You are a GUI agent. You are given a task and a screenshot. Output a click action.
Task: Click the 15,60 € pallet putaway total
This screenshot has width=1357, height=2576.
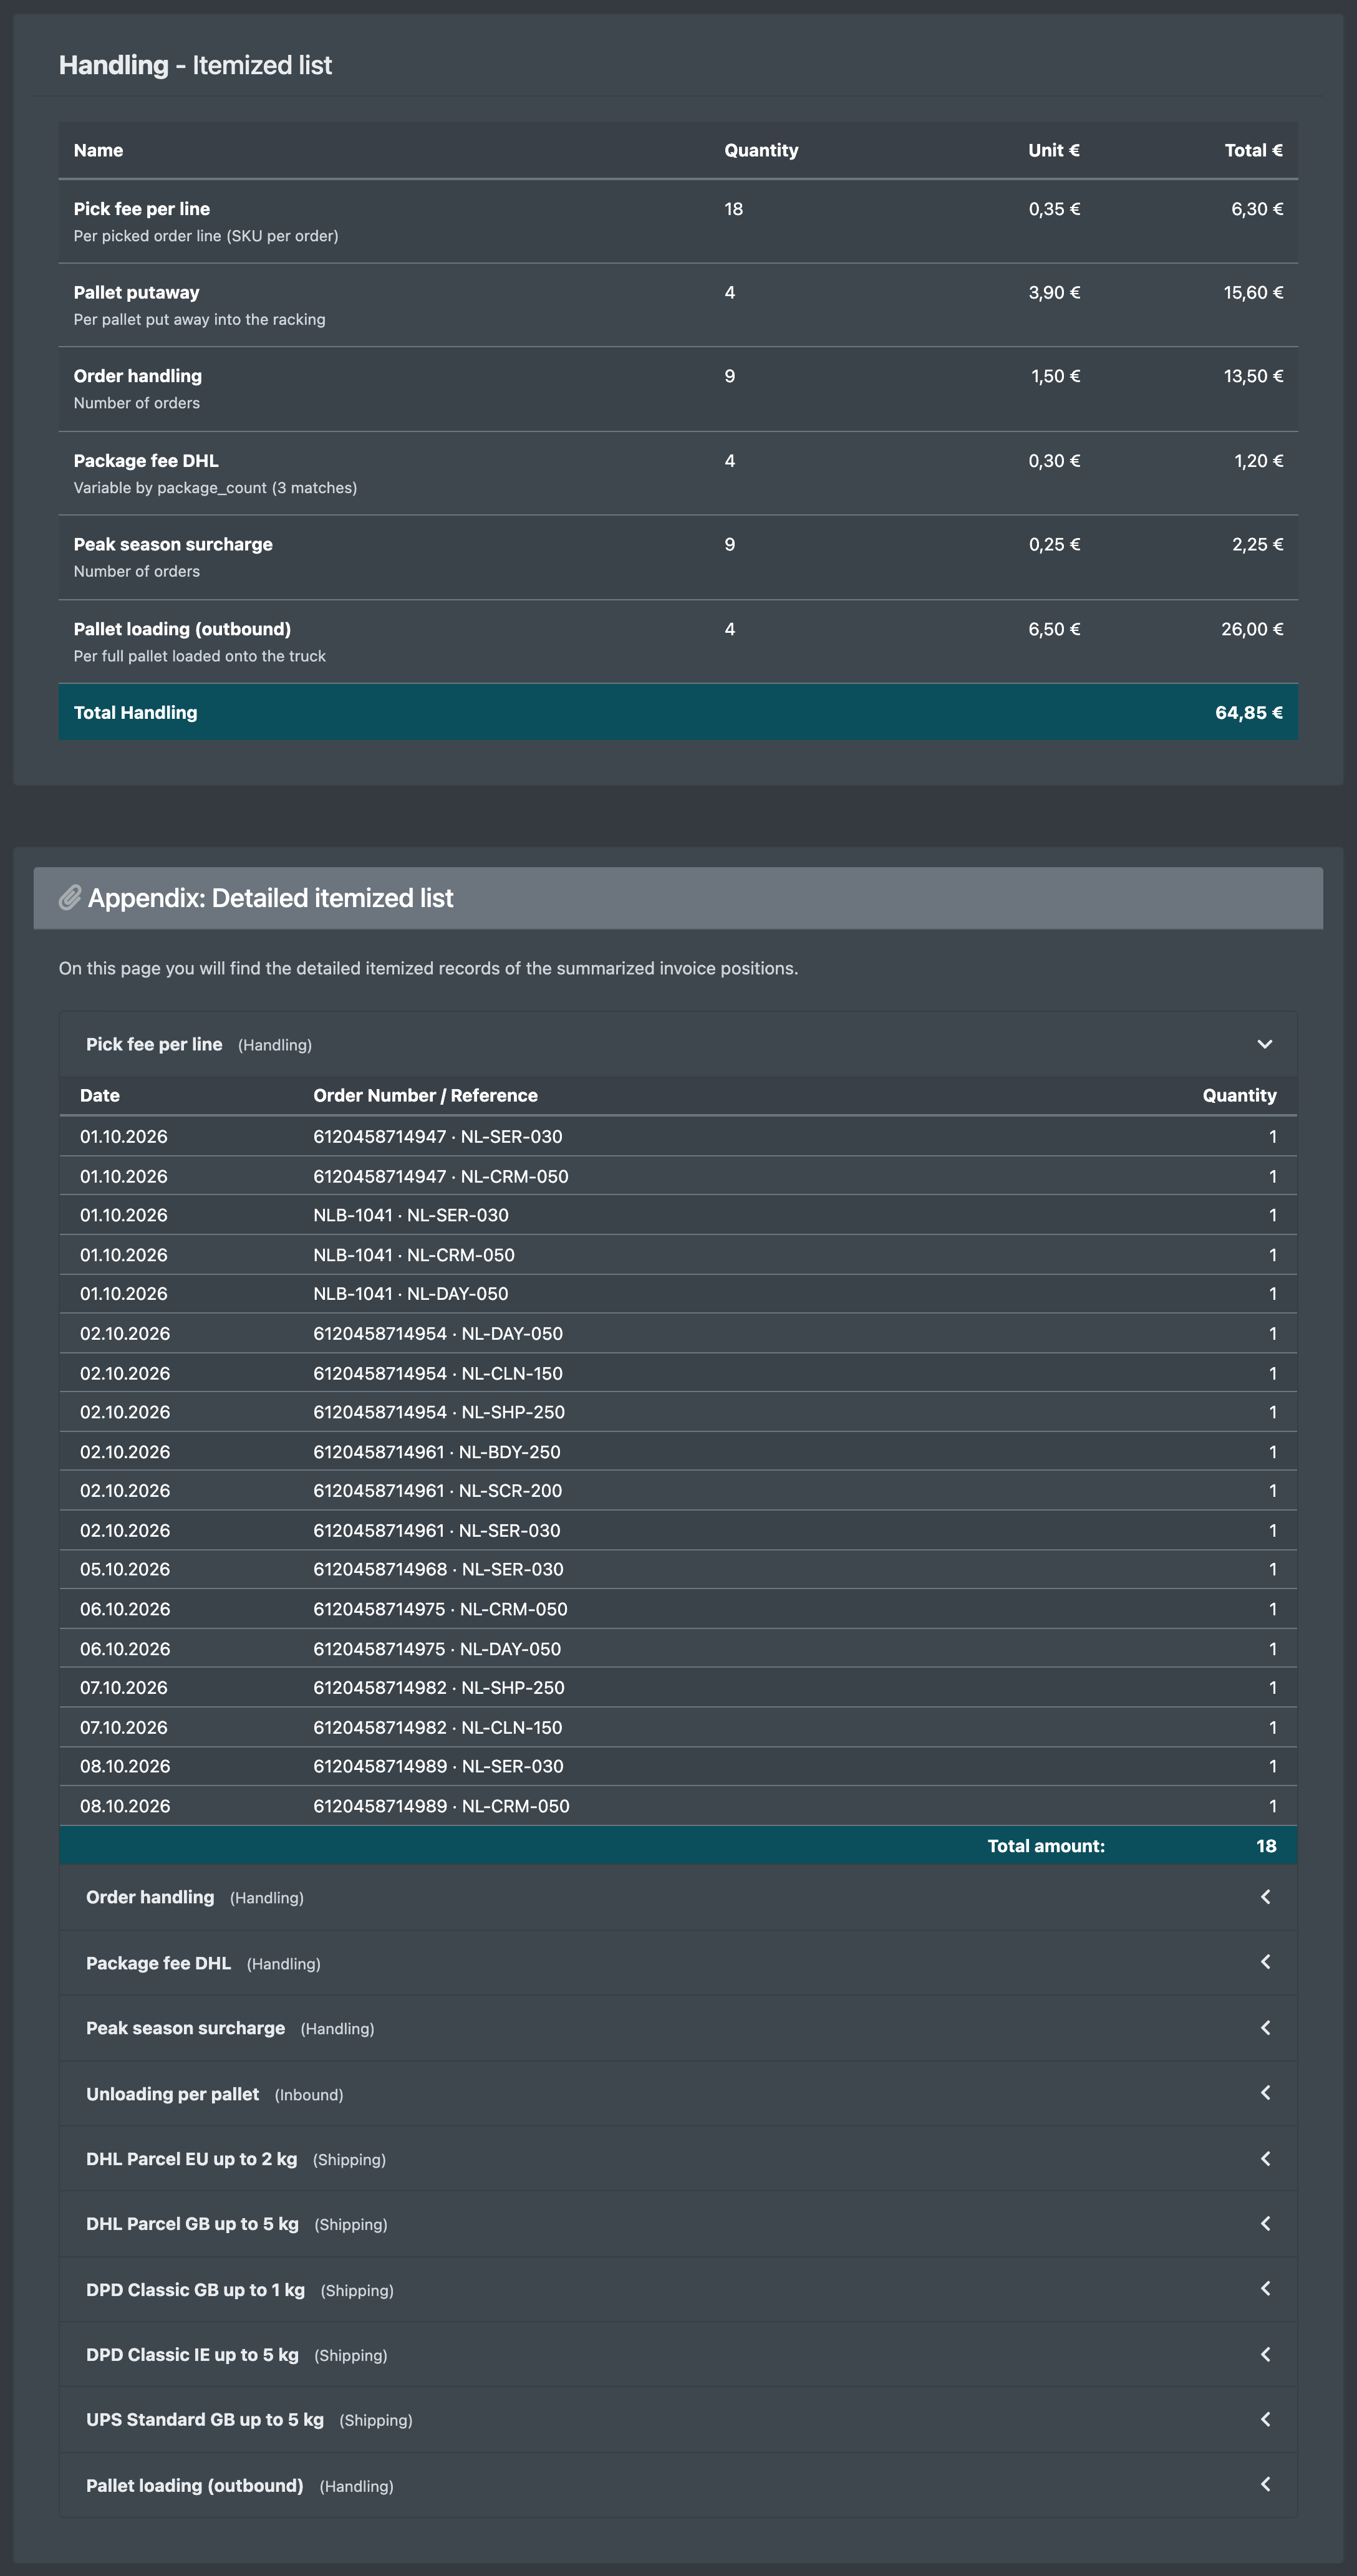1253,293
